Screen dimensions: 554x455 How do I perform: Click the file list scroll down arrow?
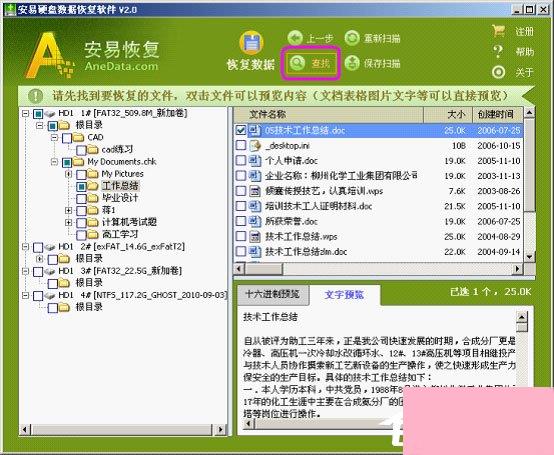click(x=529, y=257)
